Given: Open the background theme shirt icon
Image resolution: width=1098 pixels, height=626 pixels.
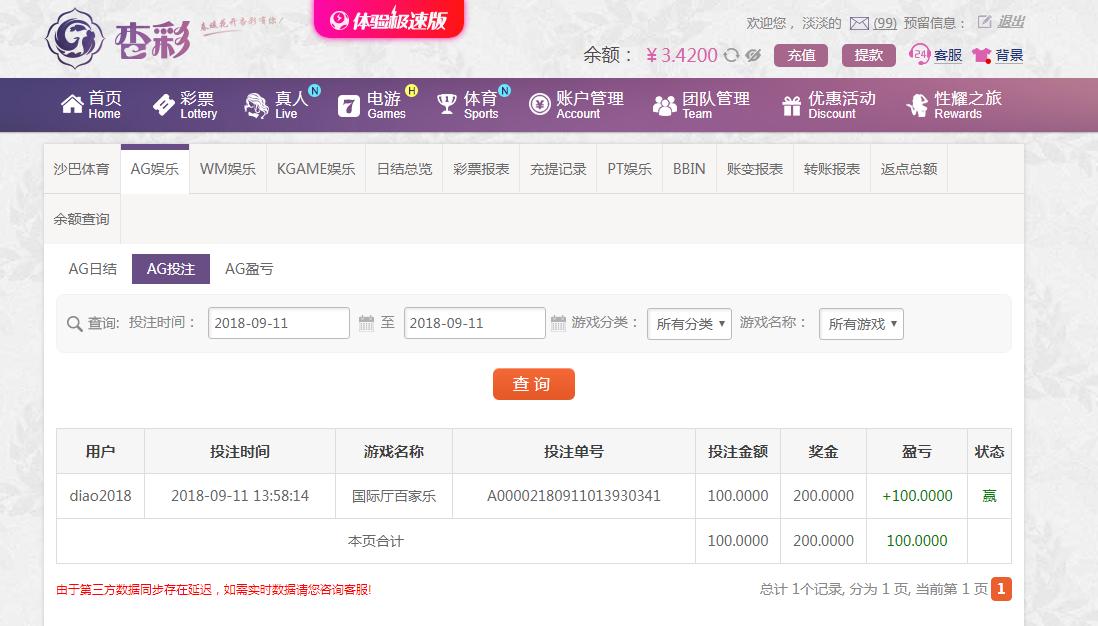Looking at the screenshot, I should 981,56.
